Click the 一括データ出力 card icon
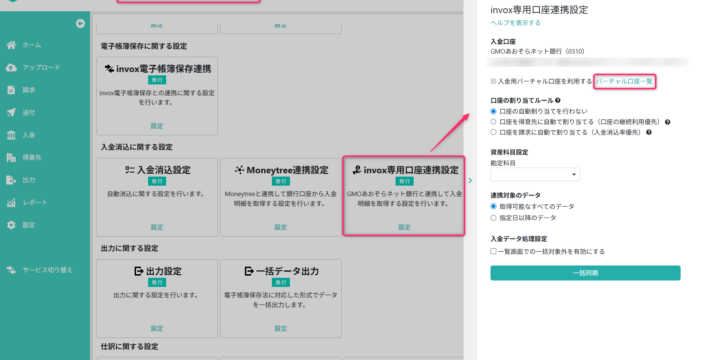 pyautogui.click(x=249, y=271)
